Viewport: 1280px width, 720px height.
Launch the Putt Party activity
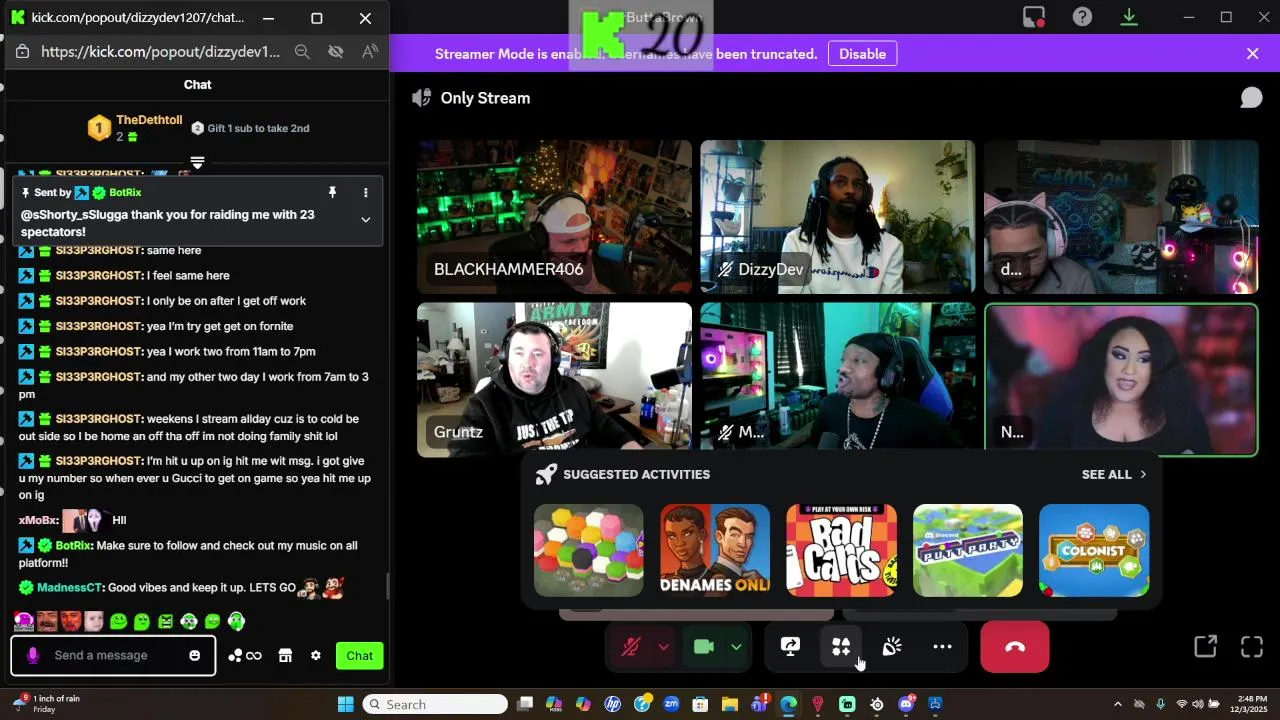click(x=968, y=550)
